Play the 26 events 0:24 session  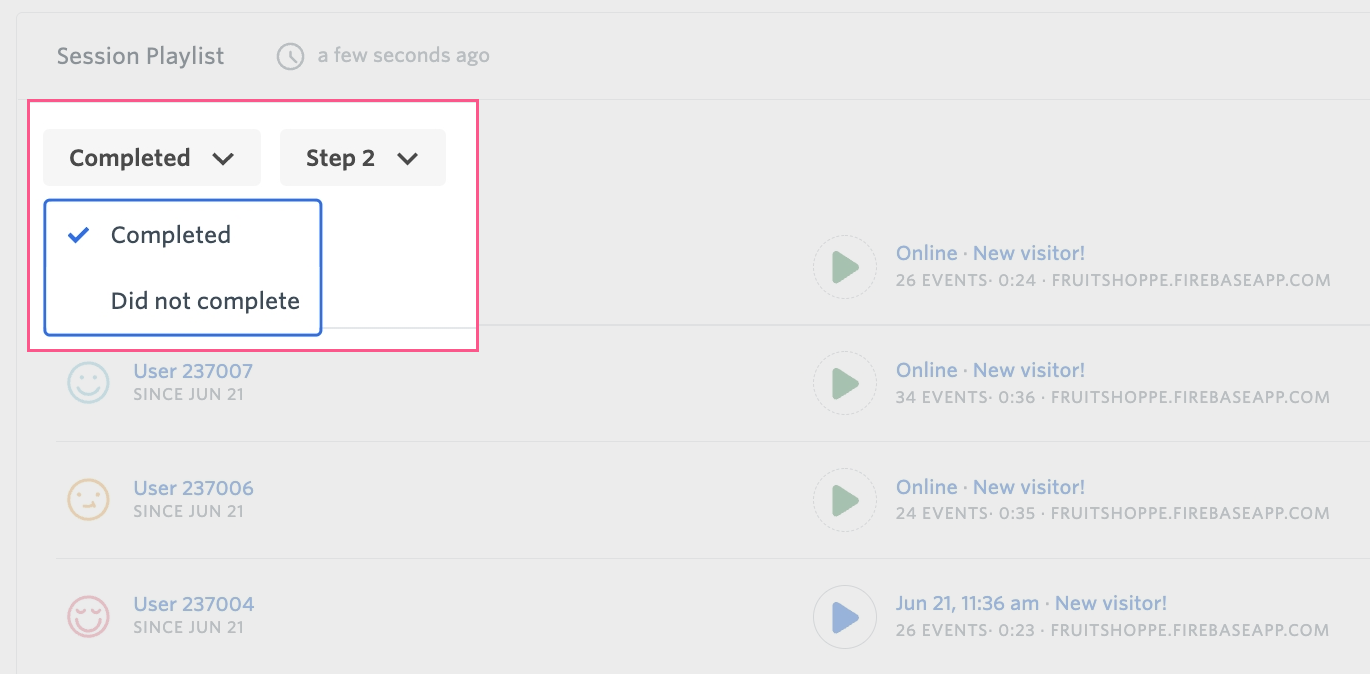[845, 267]
